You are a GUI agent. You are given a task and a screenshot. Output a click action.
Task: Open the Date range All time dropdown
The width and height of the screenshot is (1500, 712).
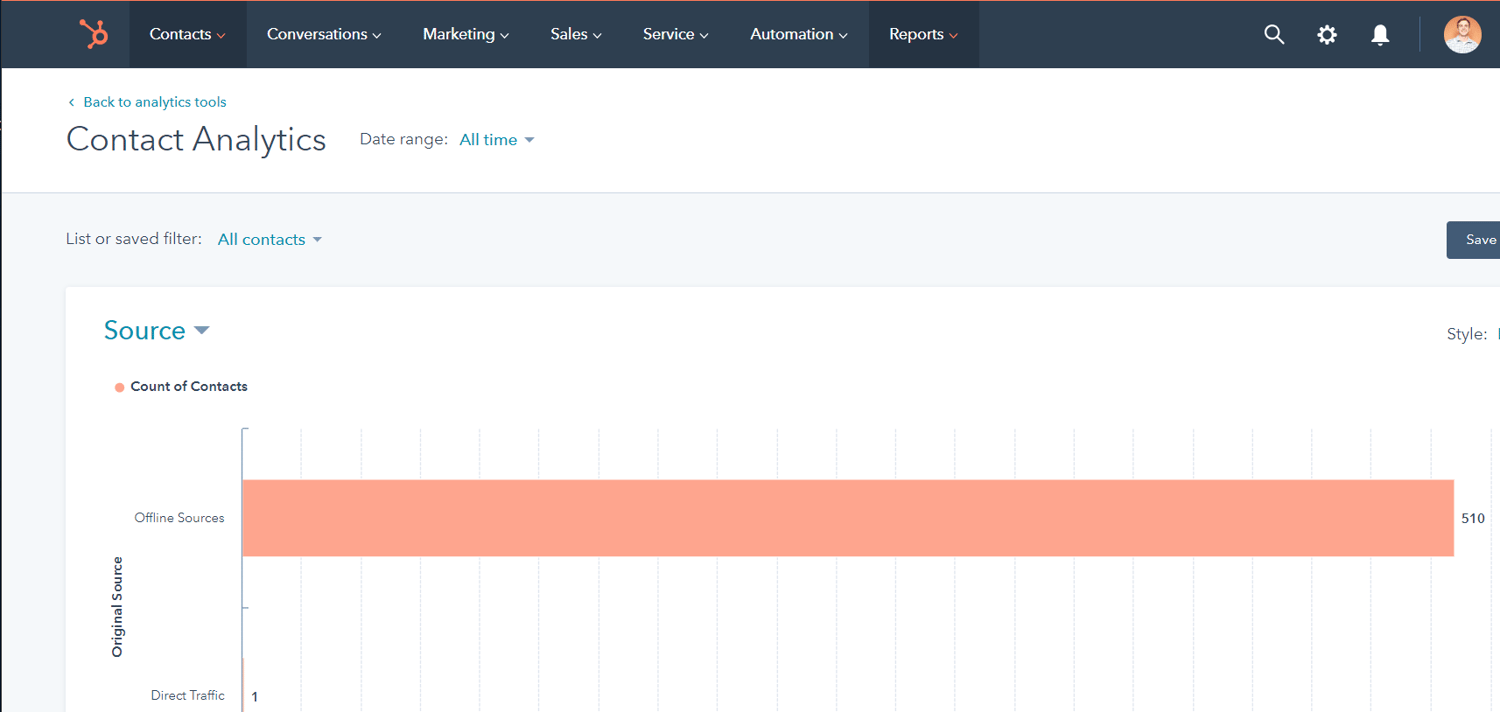[x=497, y=139]
